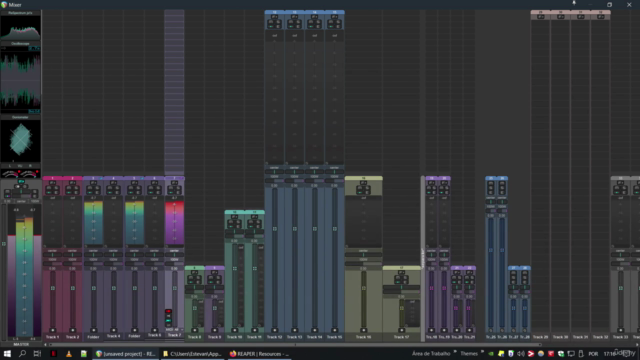Open Windows taskbar search
Screen dimensions: 640x360
pos(22,354)
